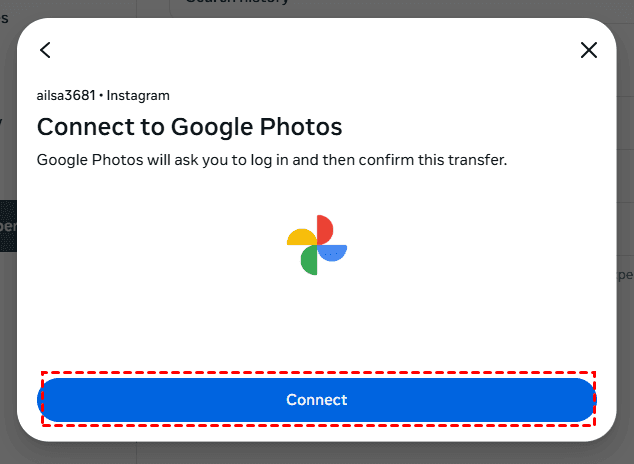Close the Connect to Google Photos dialog
The image size is (634, 464).
point(589,50)
